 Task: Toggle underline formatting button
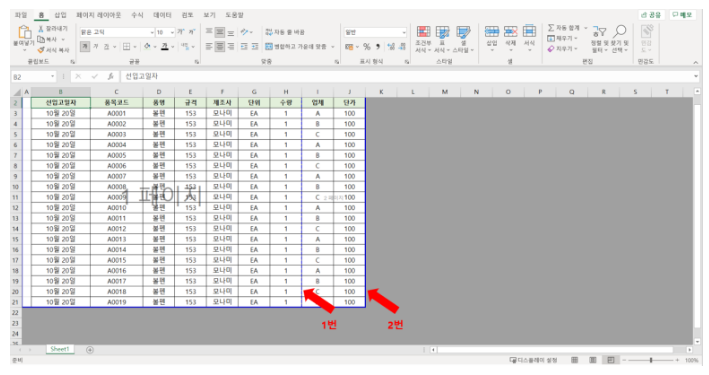tap(106, 46)
